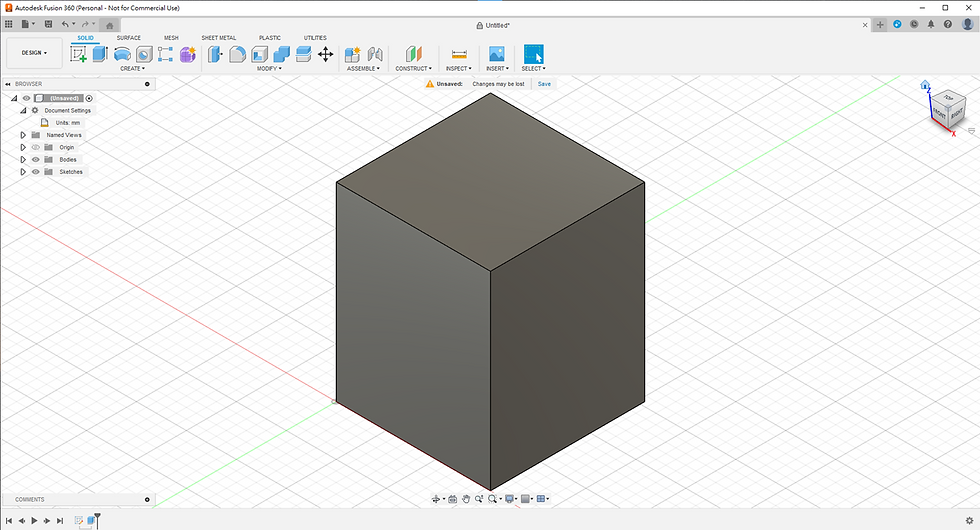Open the CREATE dropdown menu
This screenshot has height=530, width=980.
132,69
